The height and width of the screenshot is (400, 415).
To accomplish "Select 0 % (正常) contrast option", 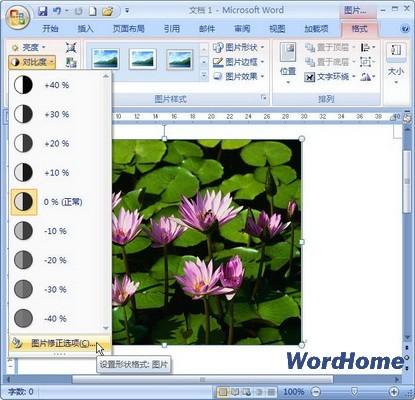I will pyautogui.click(x=57, y=202).
